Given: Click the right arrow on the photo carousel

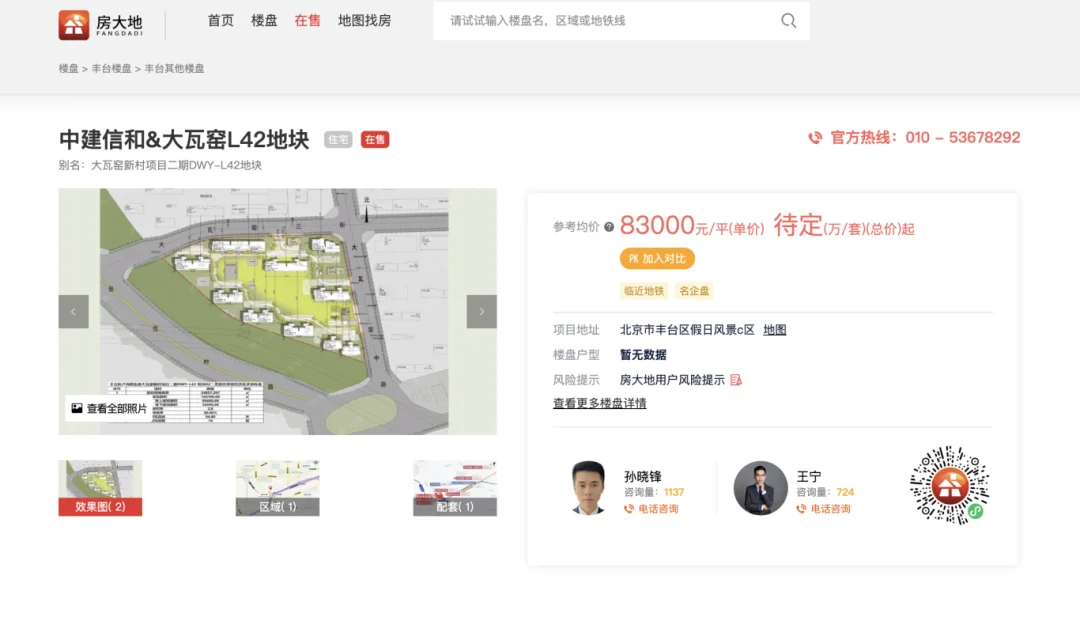Looking at the screenshot, I should point(481,311).
